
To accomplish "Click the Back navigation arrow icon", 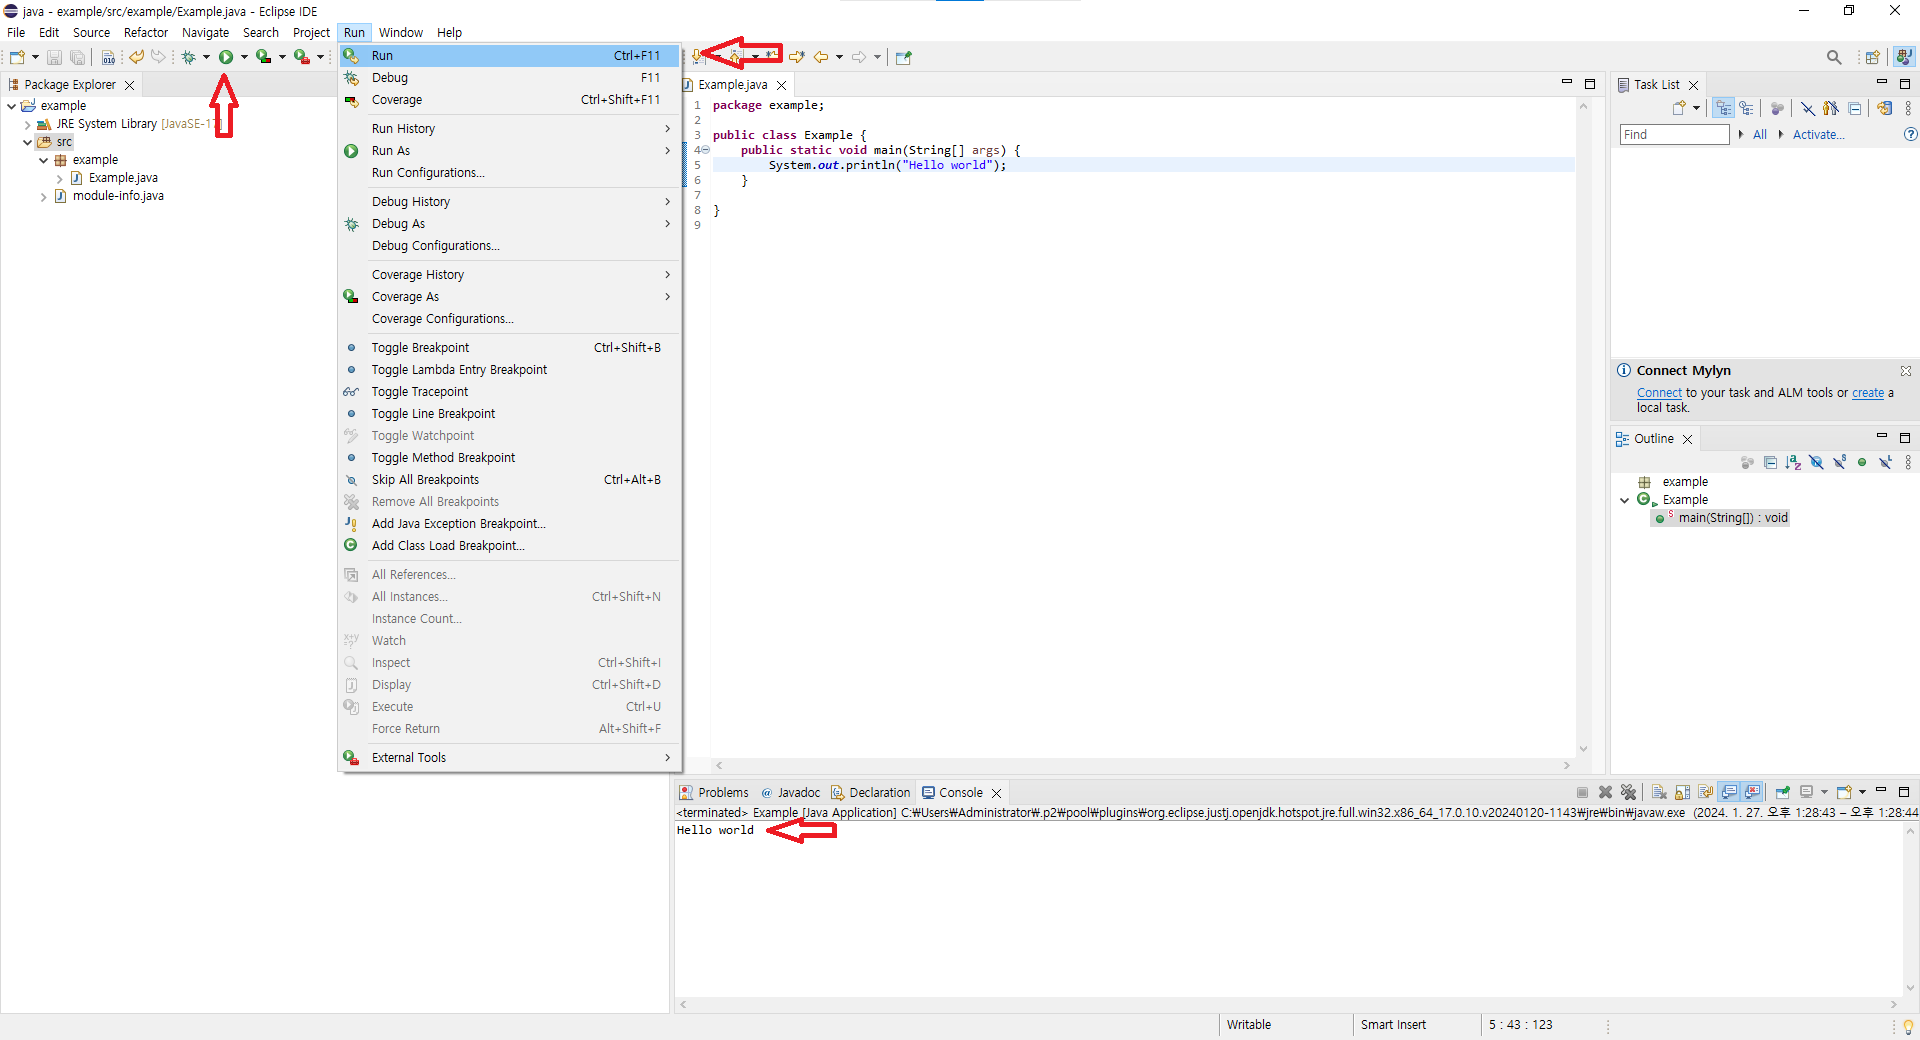I will [820, 57].
